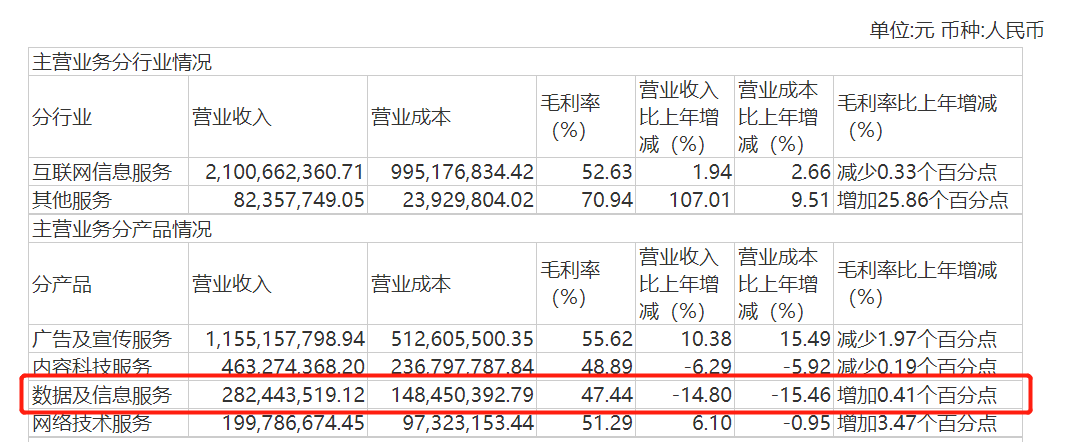1074x442 pixels.
Task: Click gross margin value '51.29'
Action: (x=605, y=424)
